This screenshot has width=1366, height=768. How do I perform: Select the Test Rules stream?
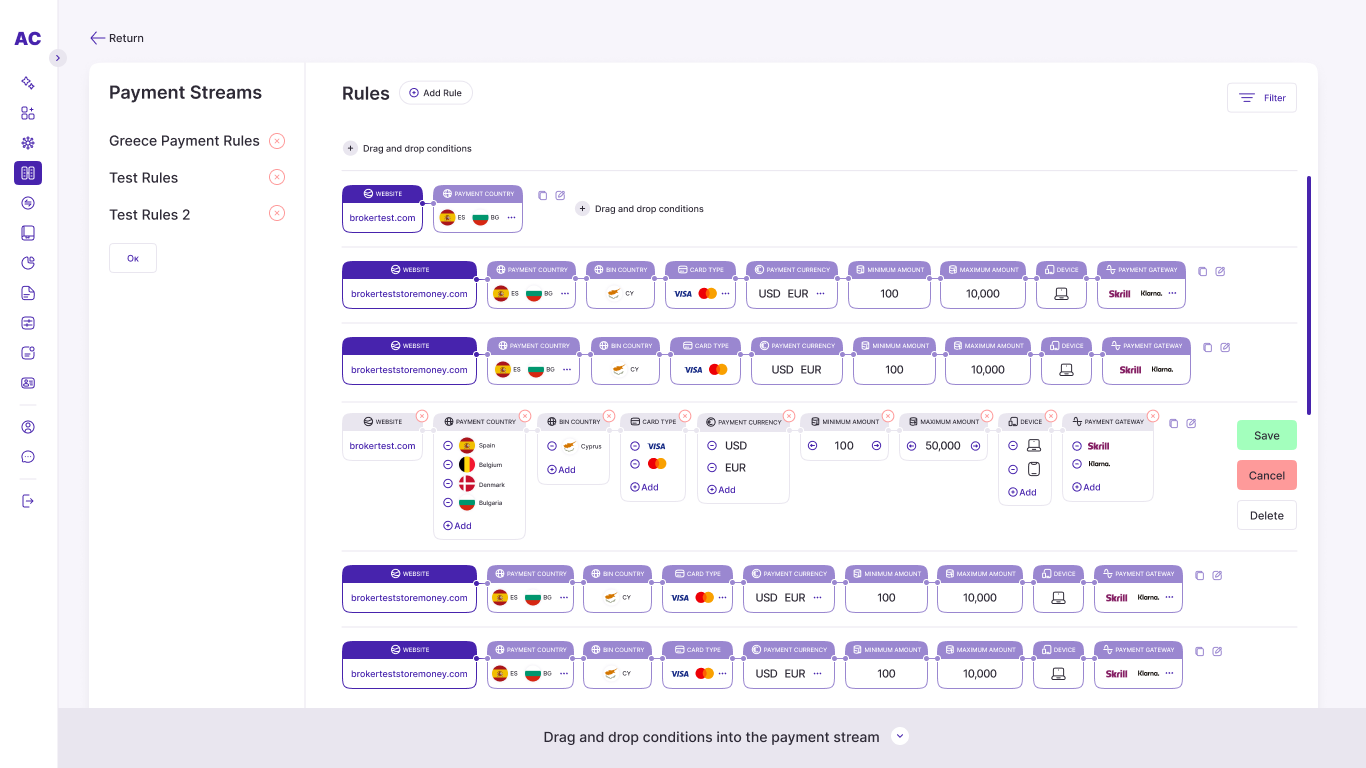pyautogui.click(x=143, y=178)
